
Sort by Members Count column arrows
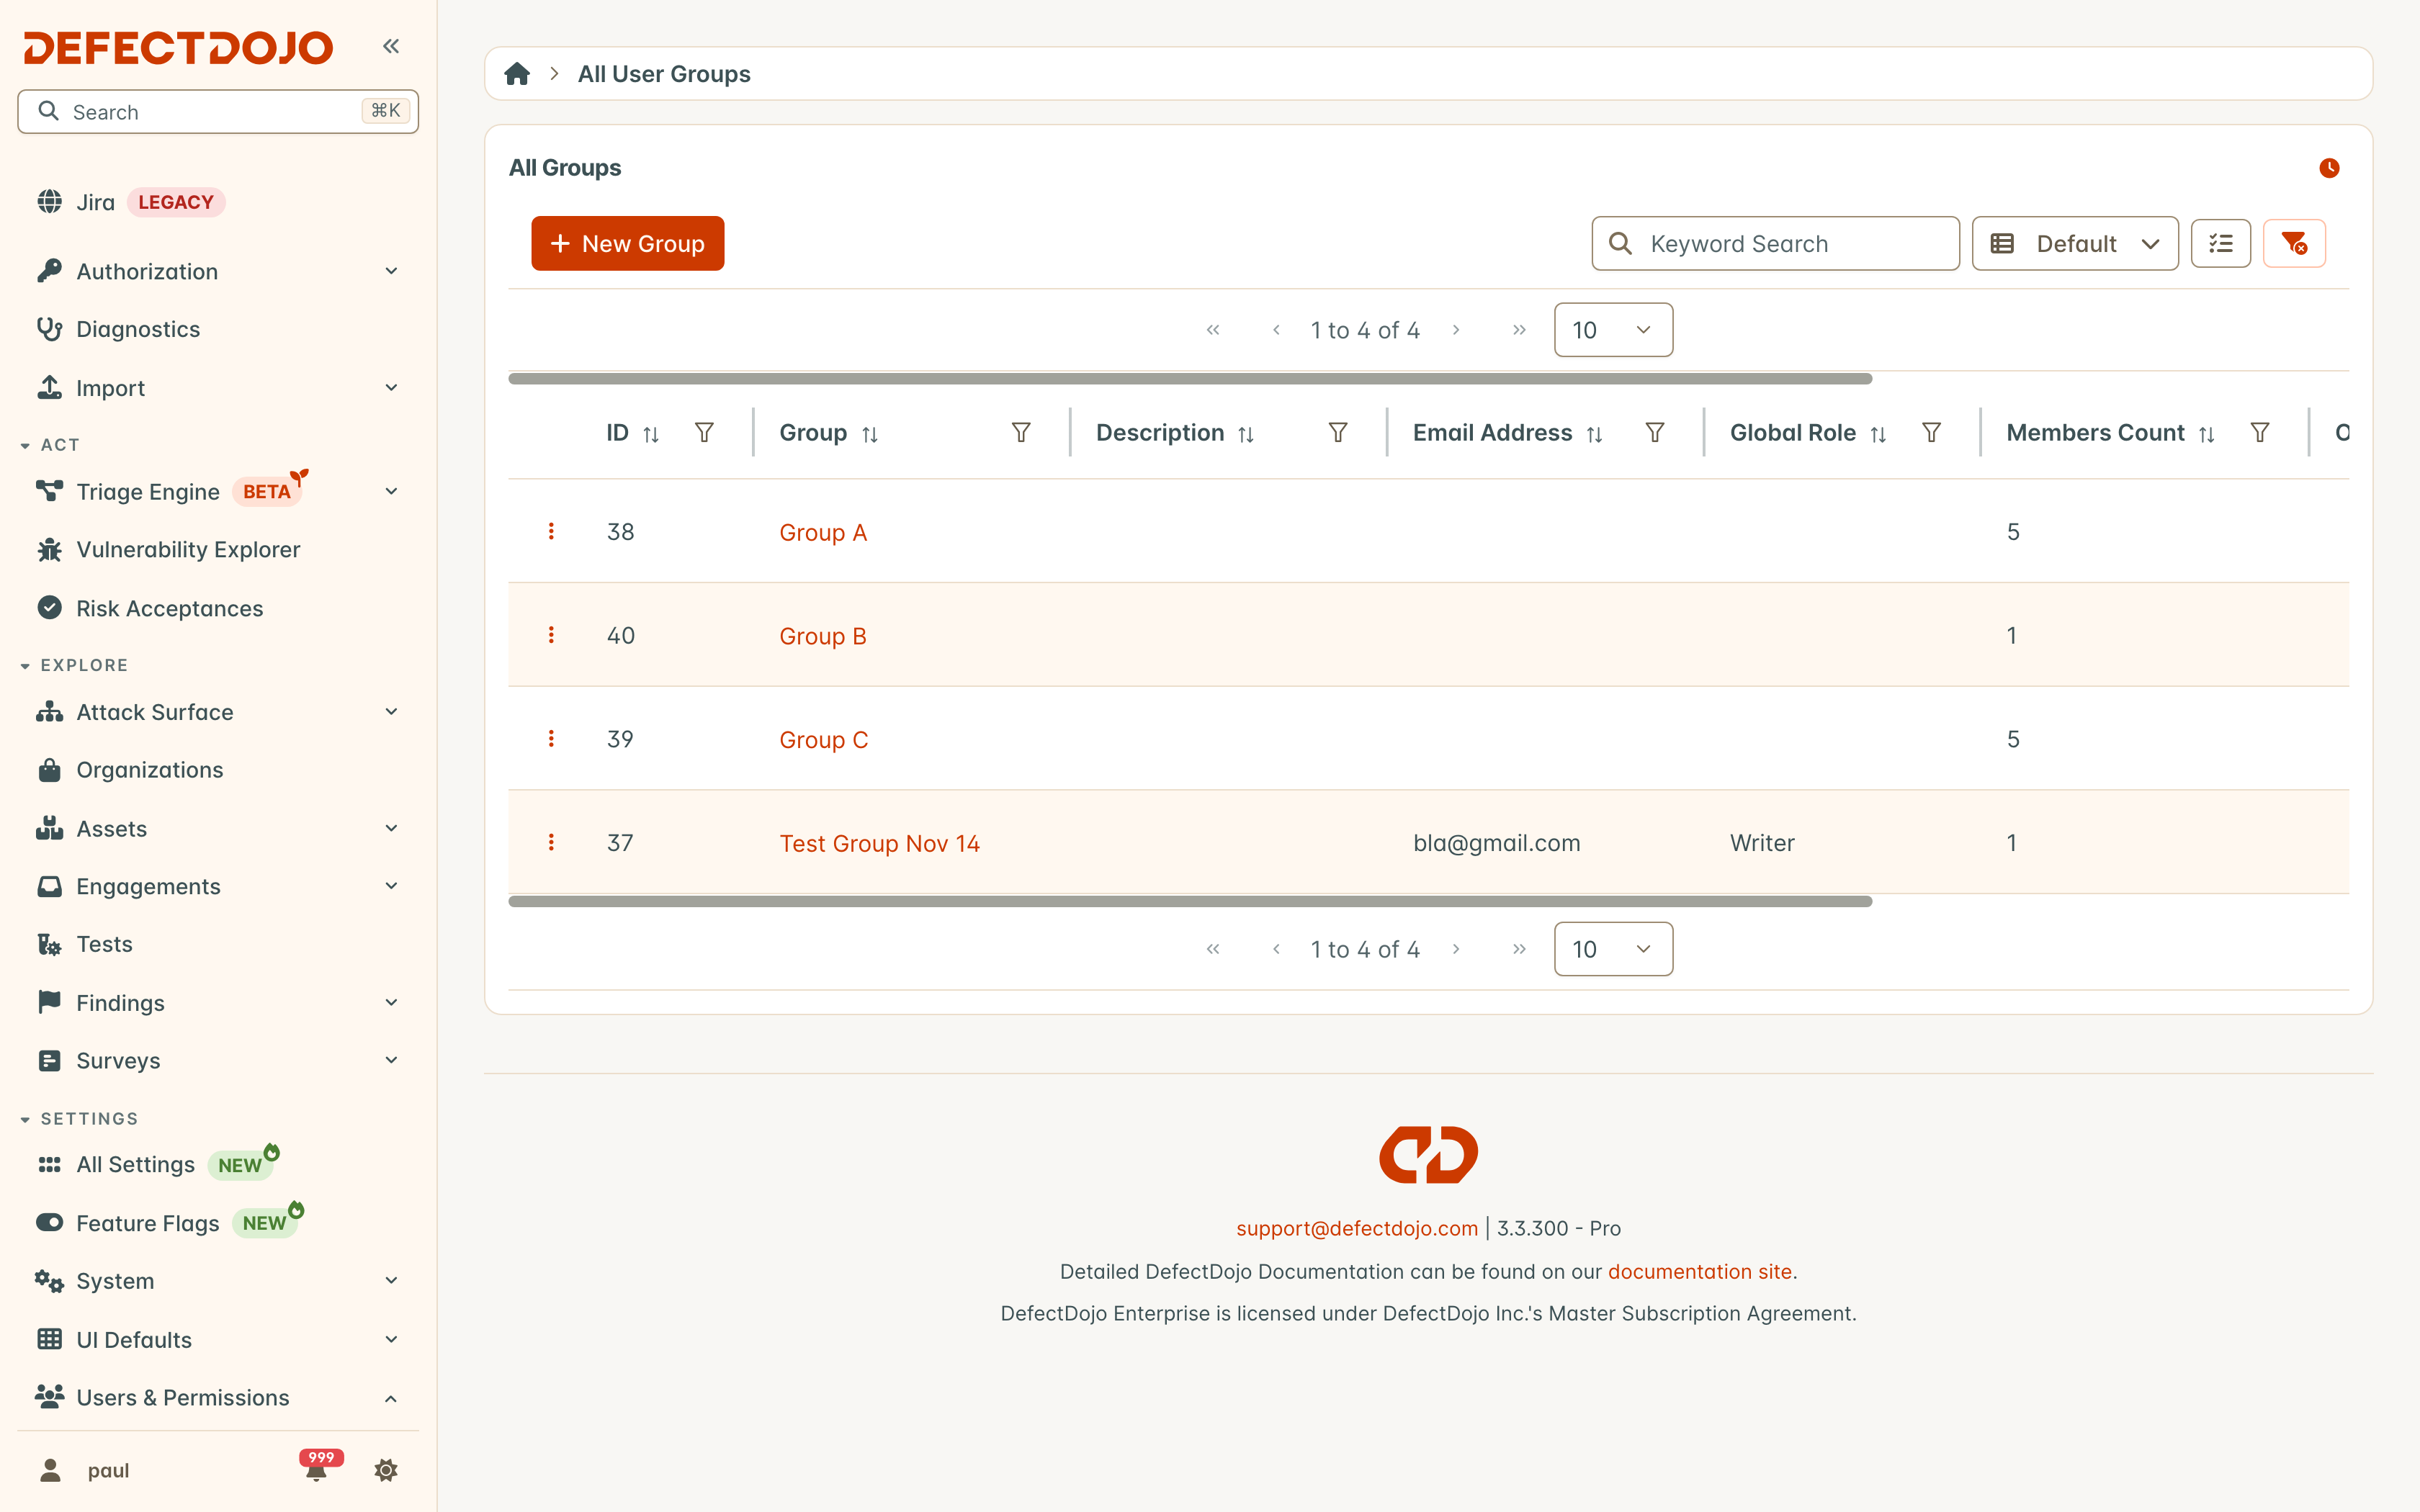point(2207,434)
